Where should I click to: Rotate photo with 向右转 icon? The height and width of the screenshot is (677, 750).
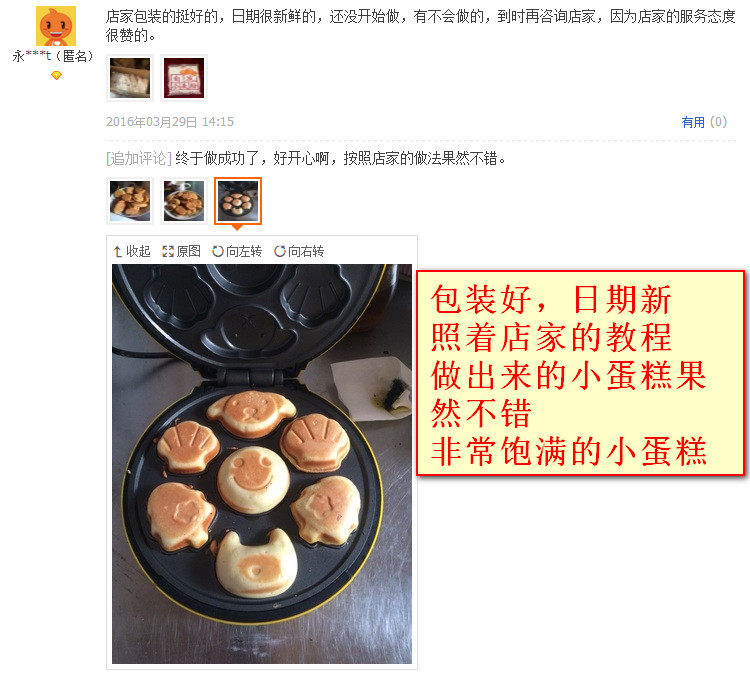(x=279, y=251)
